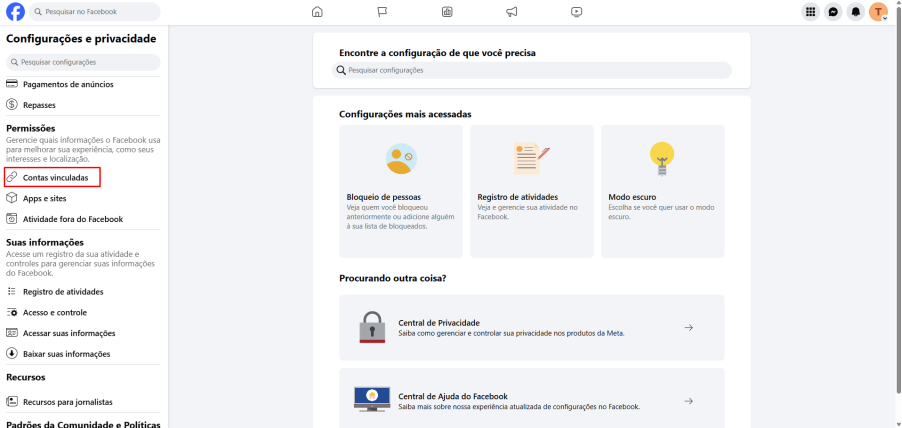
Task: Click the card icon beside Pagamentos de anúncios
Action: coord(12,84)
